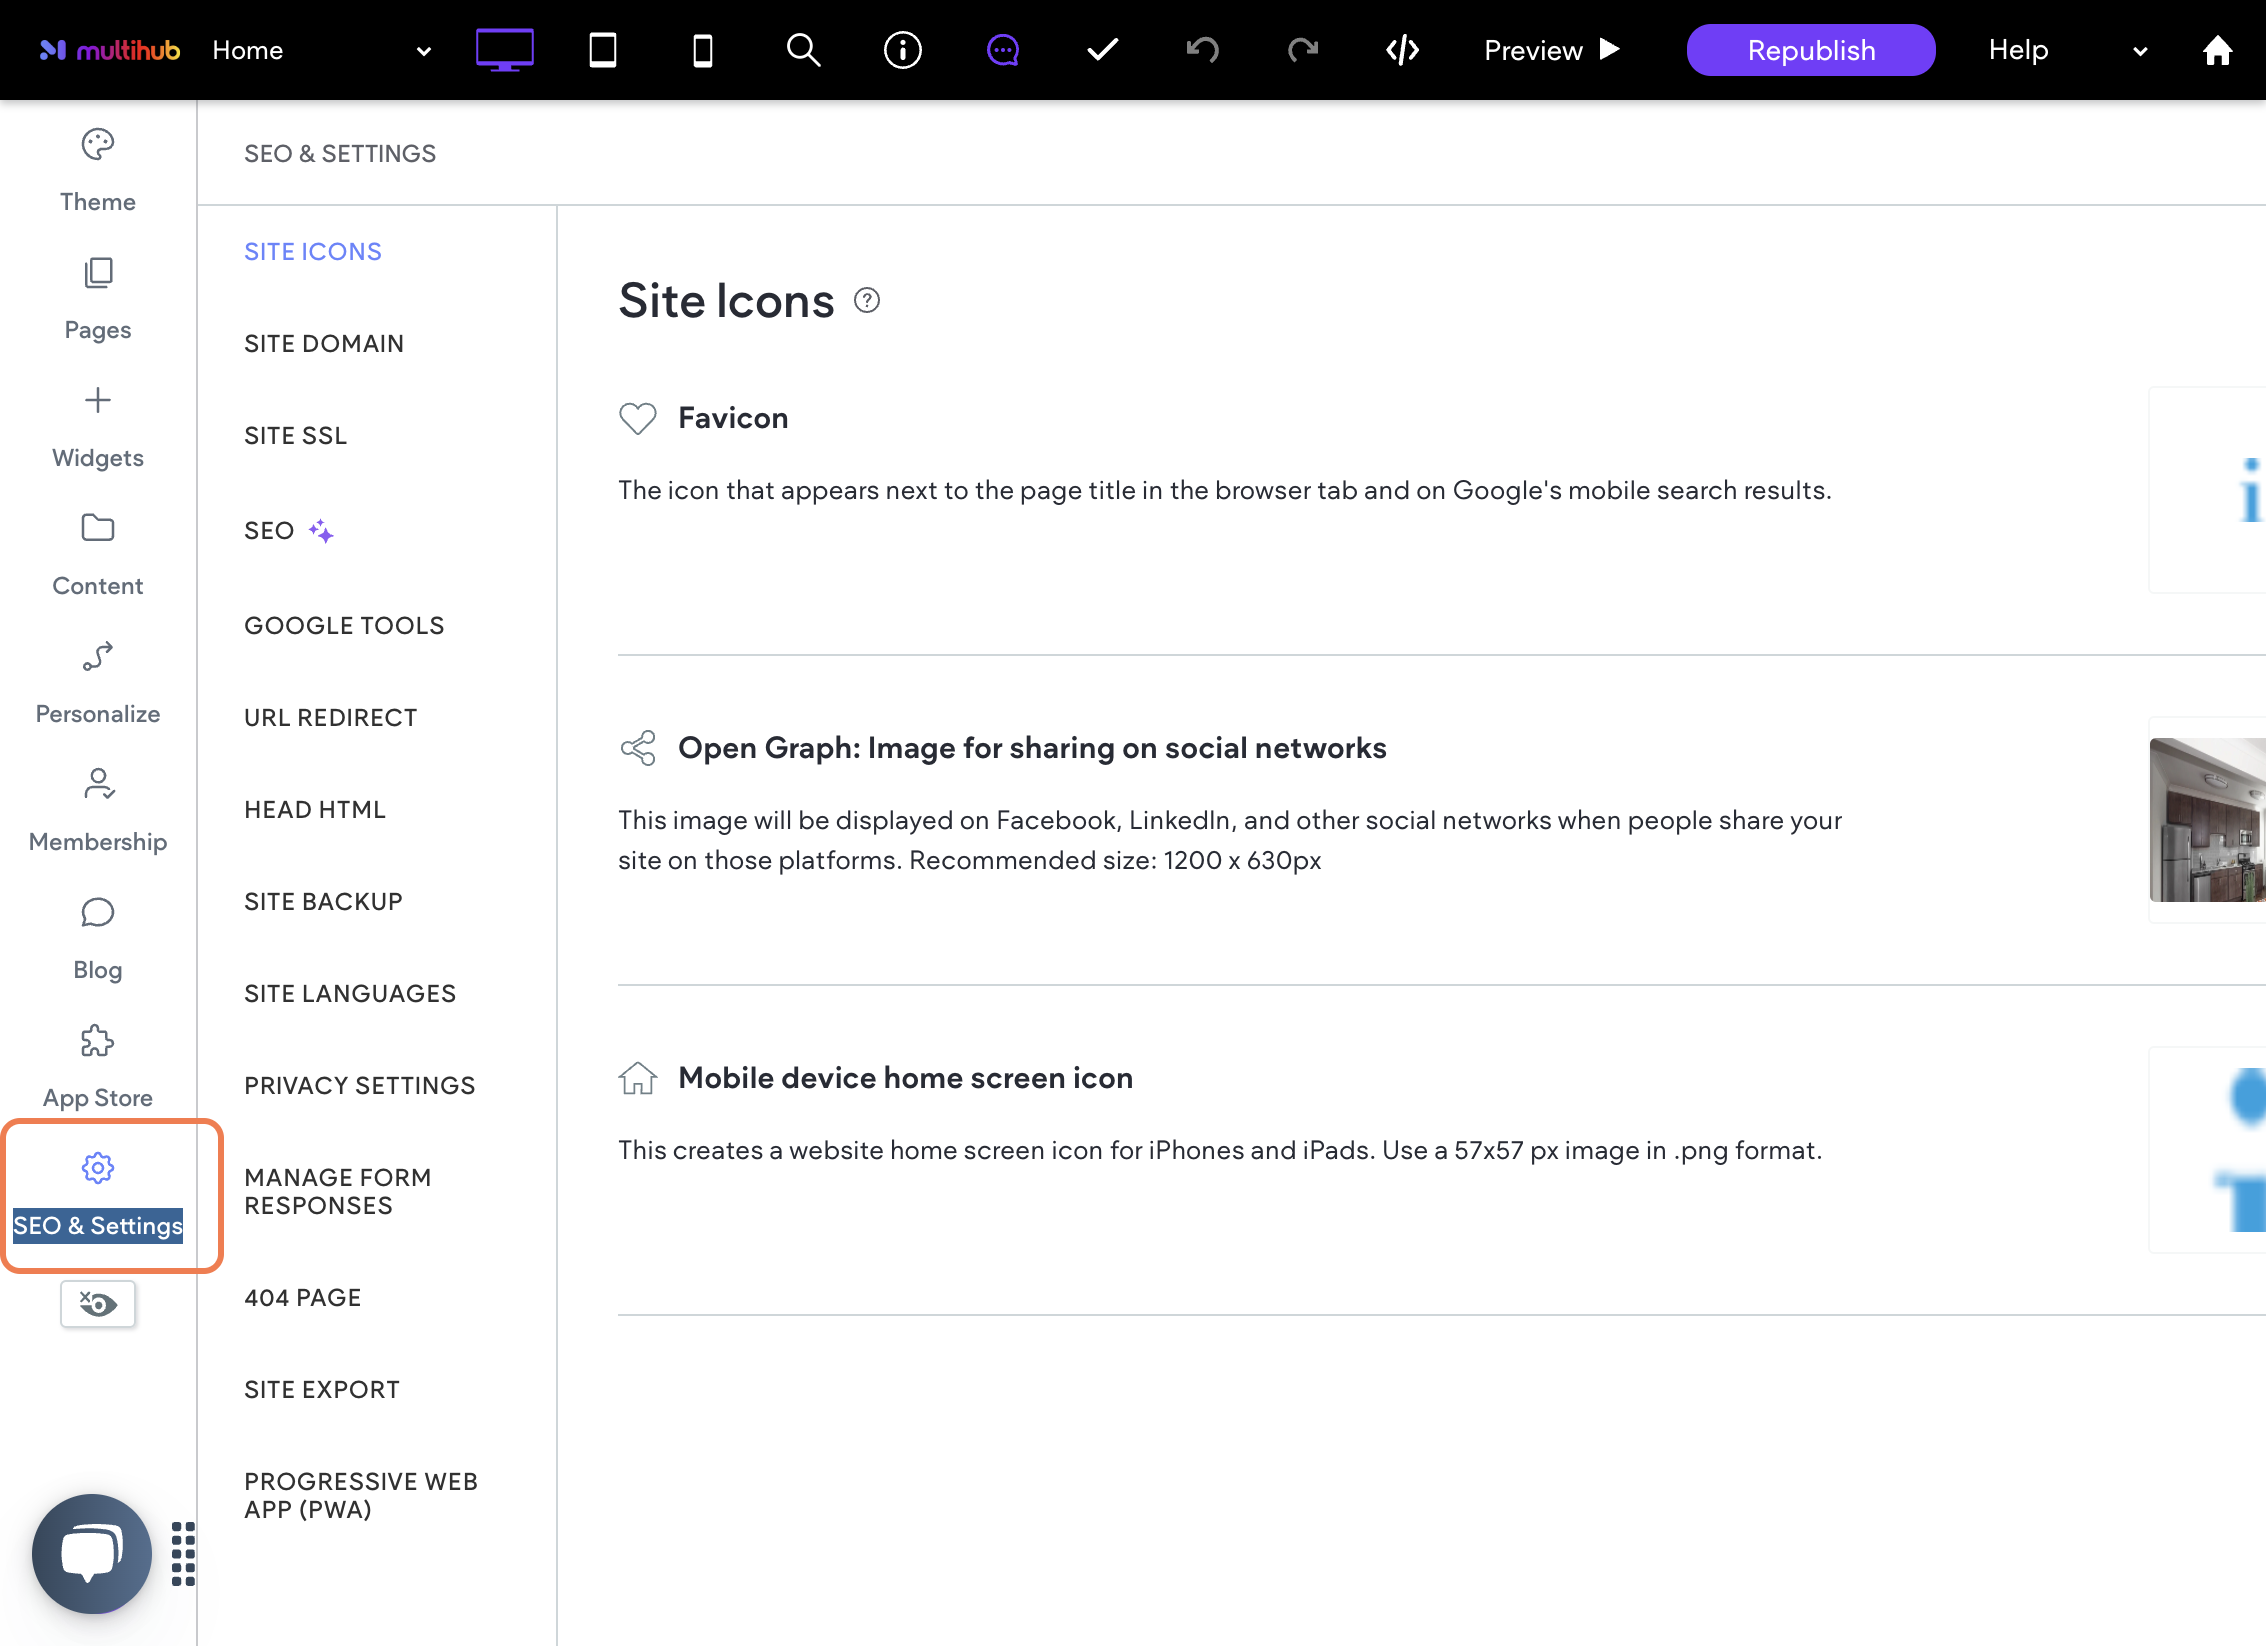Select the SITE ICONS tab
The width and height of the screenshot is (2266, 1646).
pos(313,252)
